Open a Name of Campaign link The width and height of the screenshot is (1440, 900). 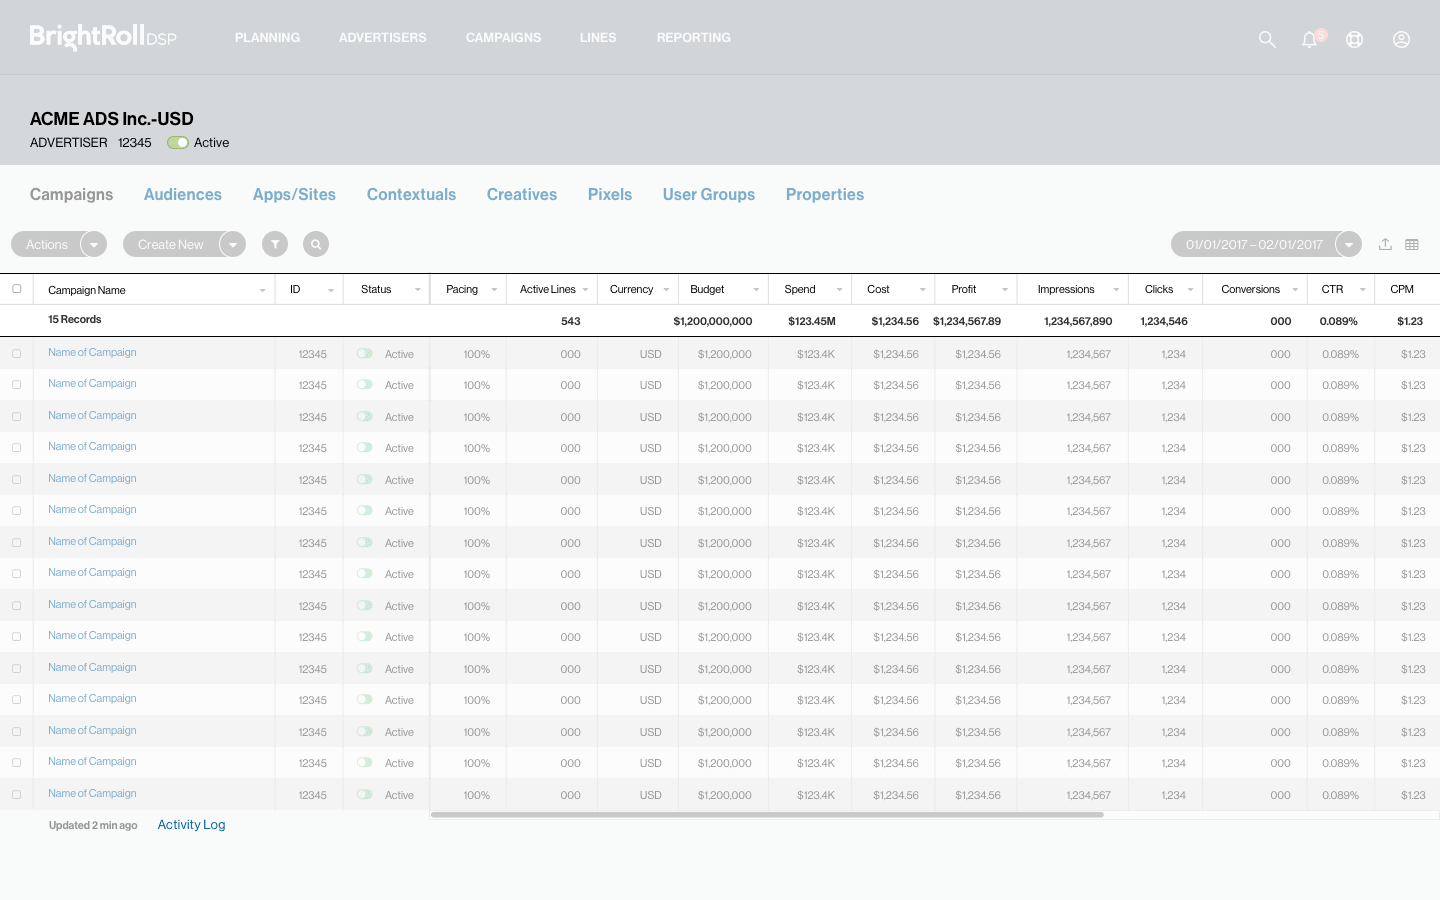tap(92, 352)
